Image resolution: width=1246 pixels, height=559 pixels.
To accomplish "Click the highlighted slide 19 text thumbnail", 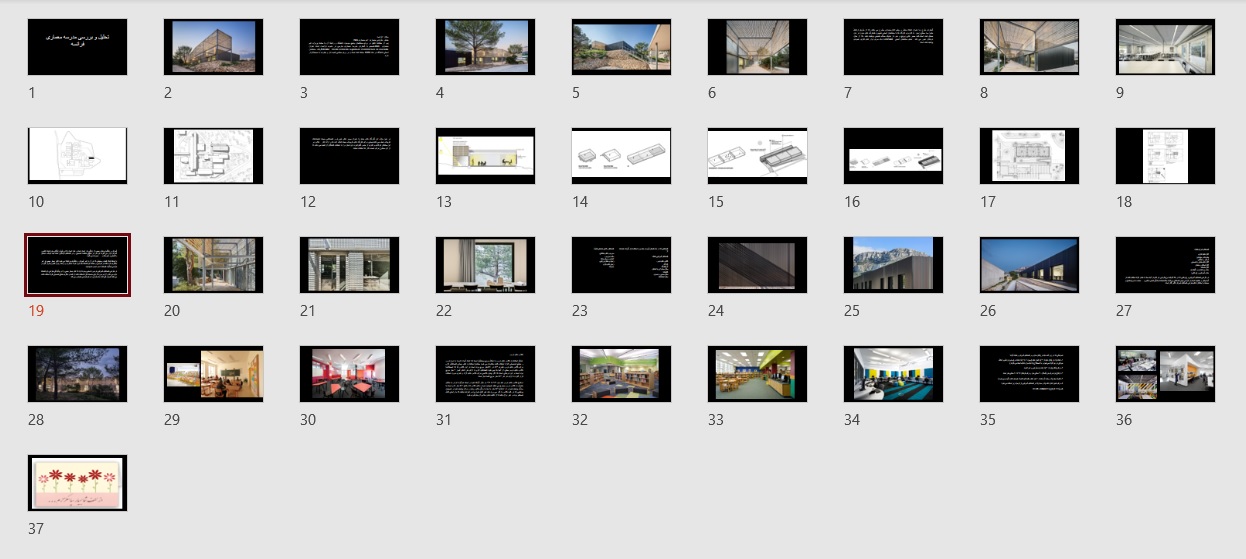I will tap(77, 265).
